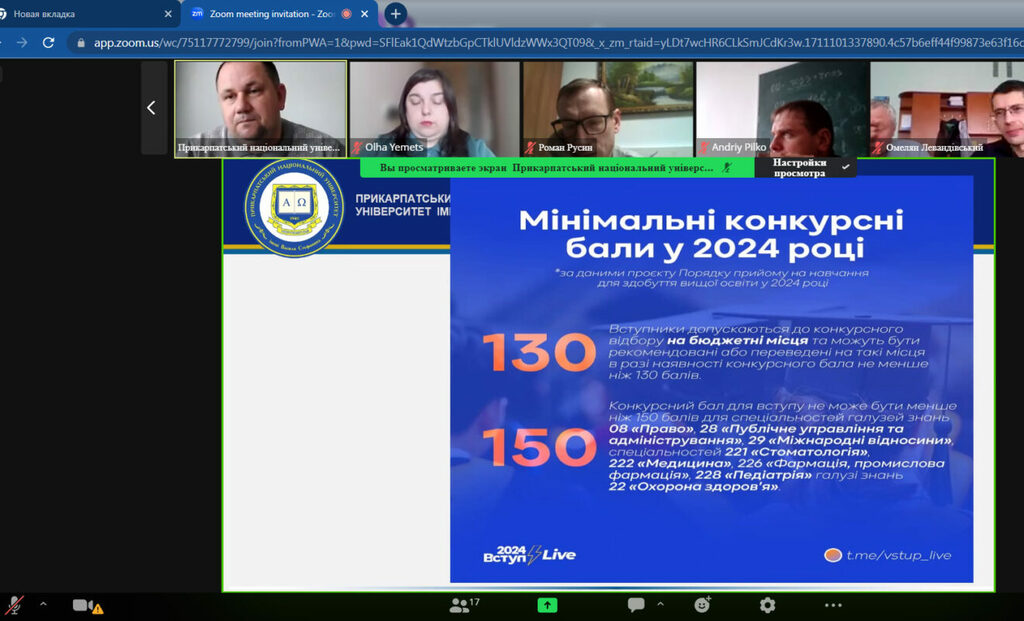The height and width of the screenshot is (621, 1024).
Task: Show previous participants with left arrow
Action: coord(151,108)
